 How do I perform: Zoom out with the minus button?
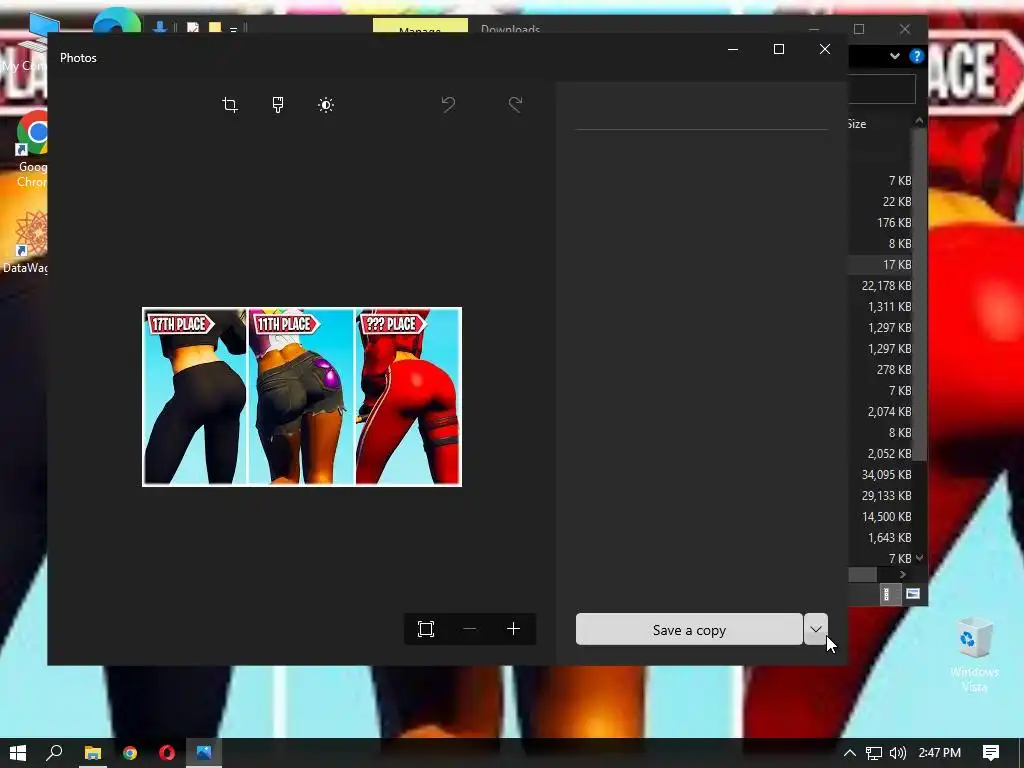point(470,629)
